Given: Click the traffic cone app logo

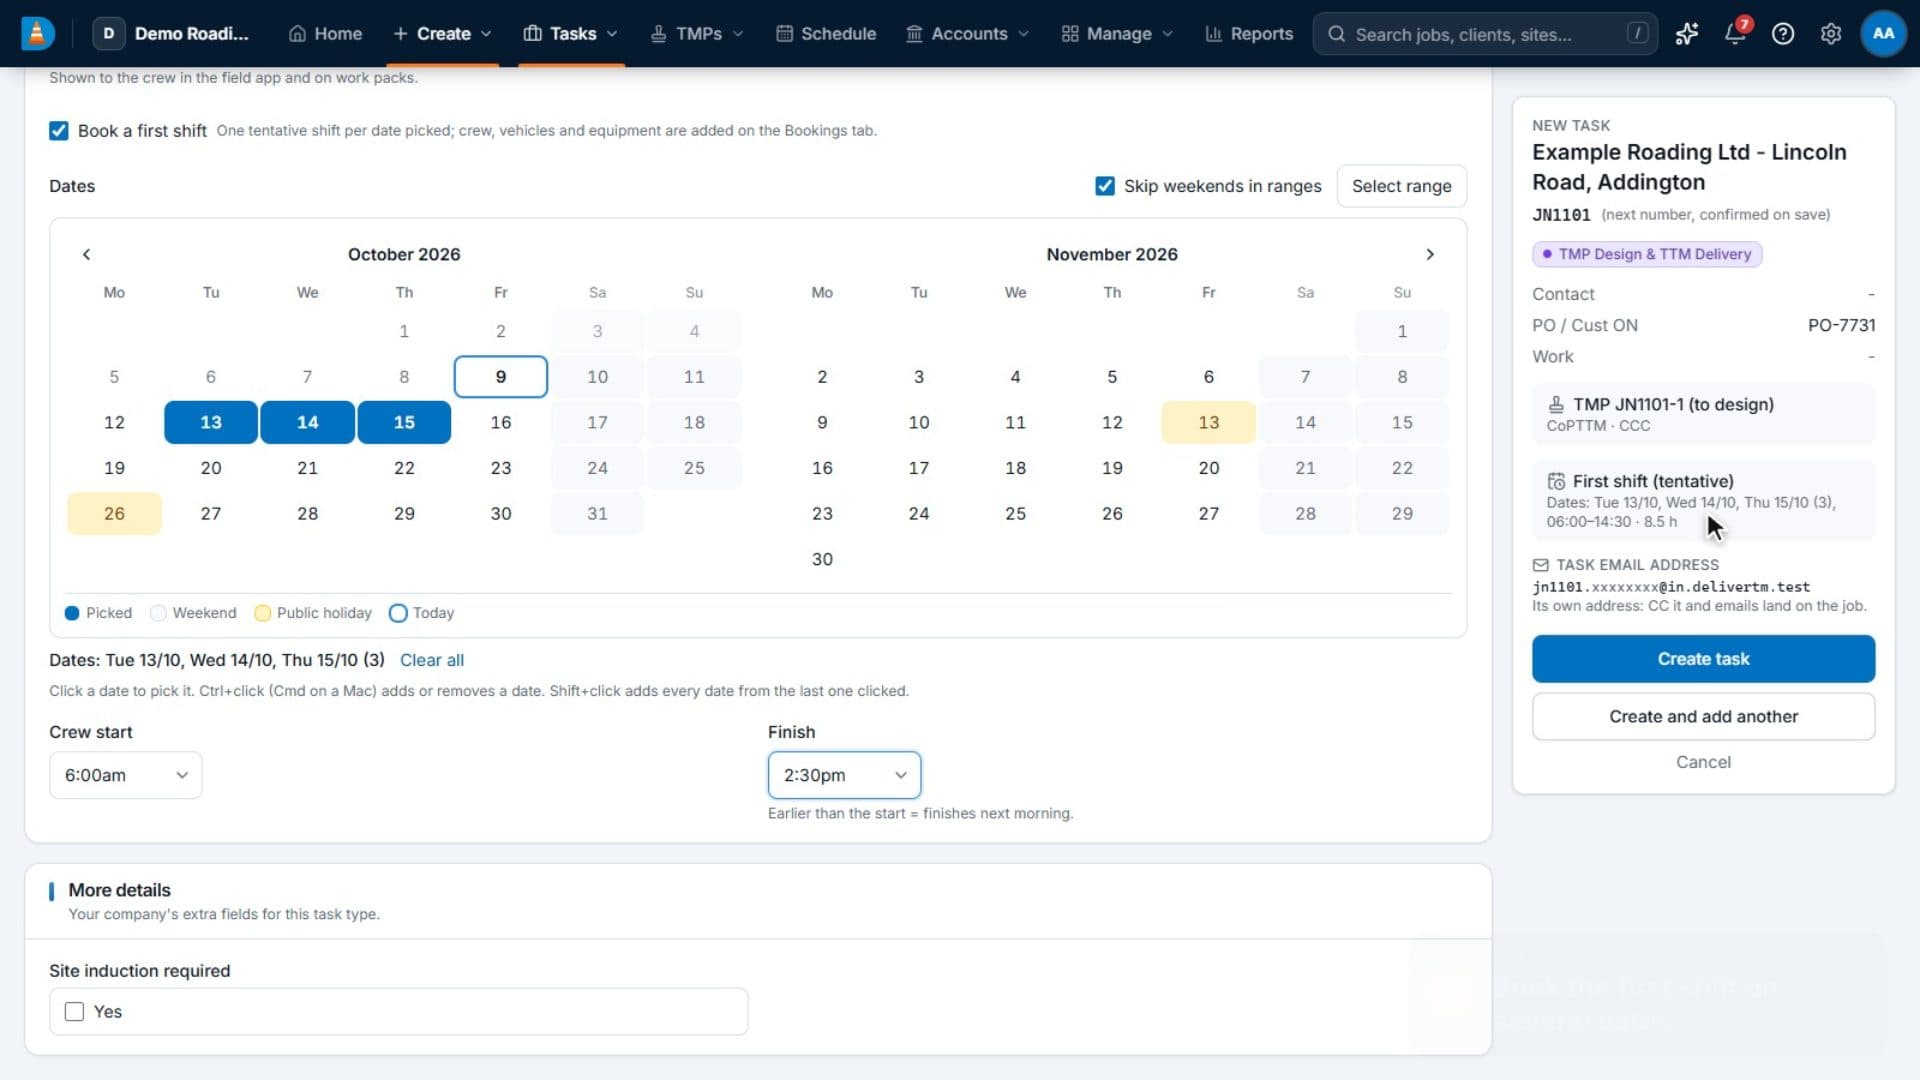Looking at the screenshot, I should pos(37,33).
